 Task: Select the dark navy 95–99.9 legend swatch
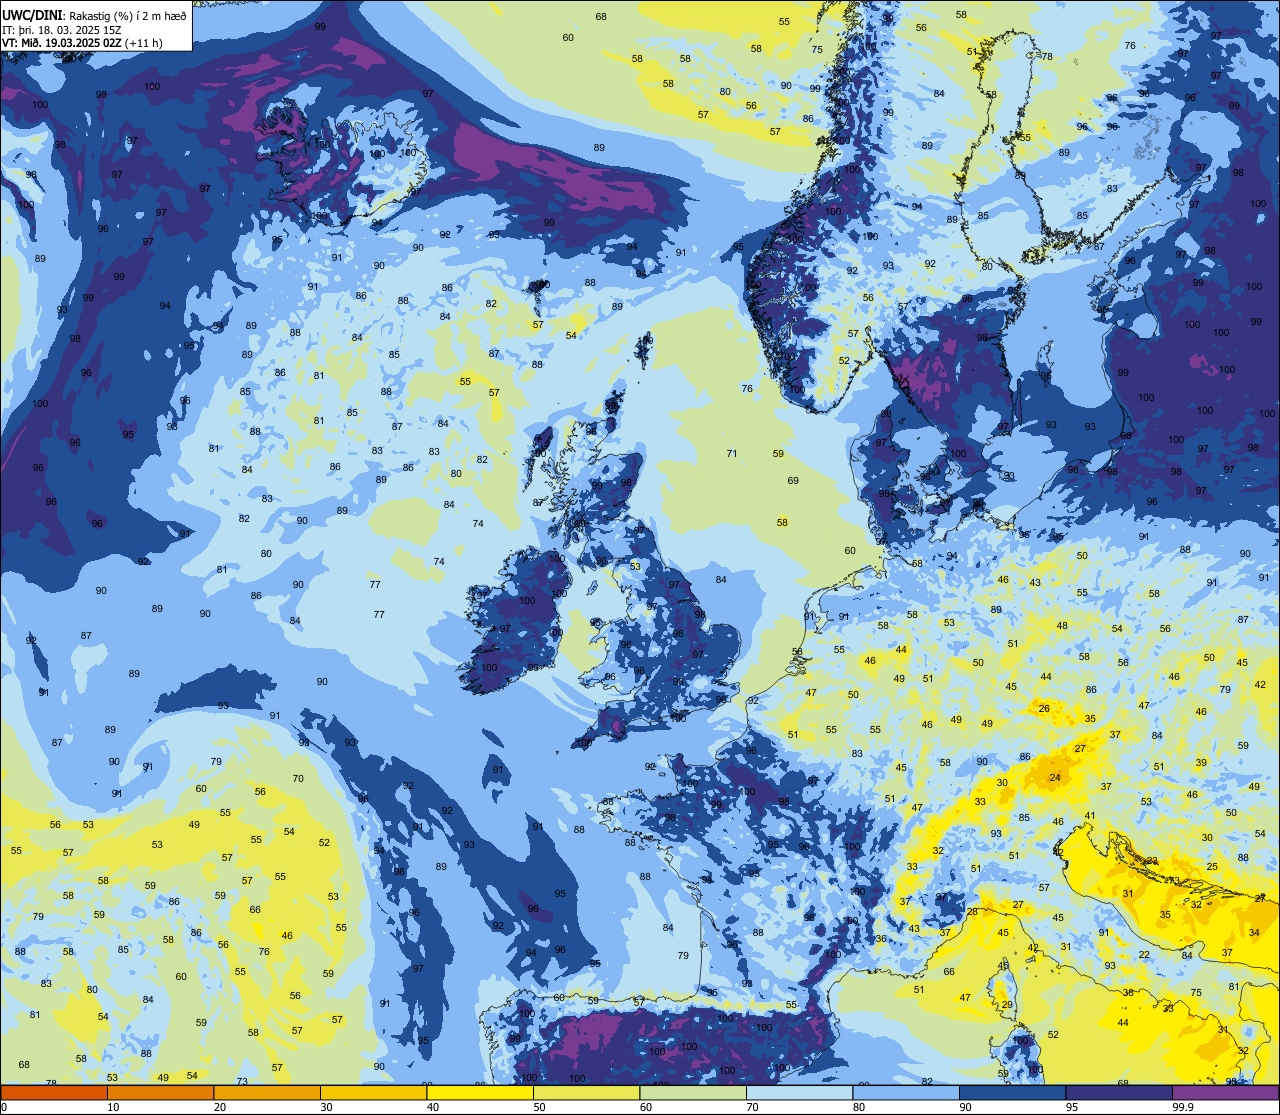tap(1119, 1093)
